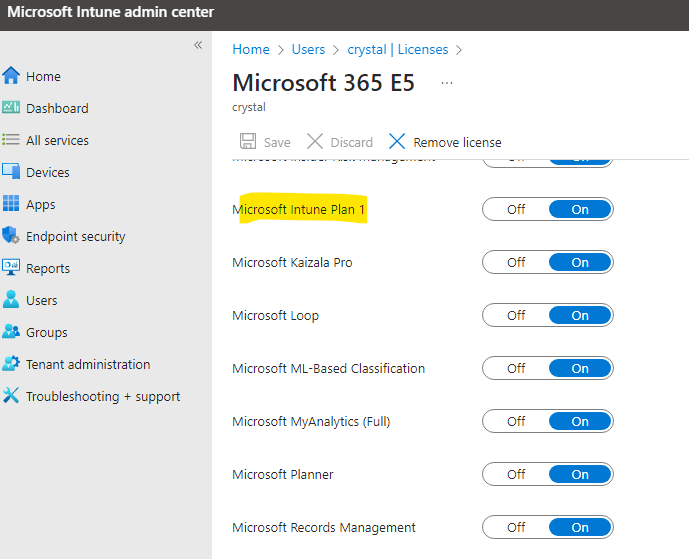
Task: Open the Devices icon in navigation
Action: [x=11, y=172]
